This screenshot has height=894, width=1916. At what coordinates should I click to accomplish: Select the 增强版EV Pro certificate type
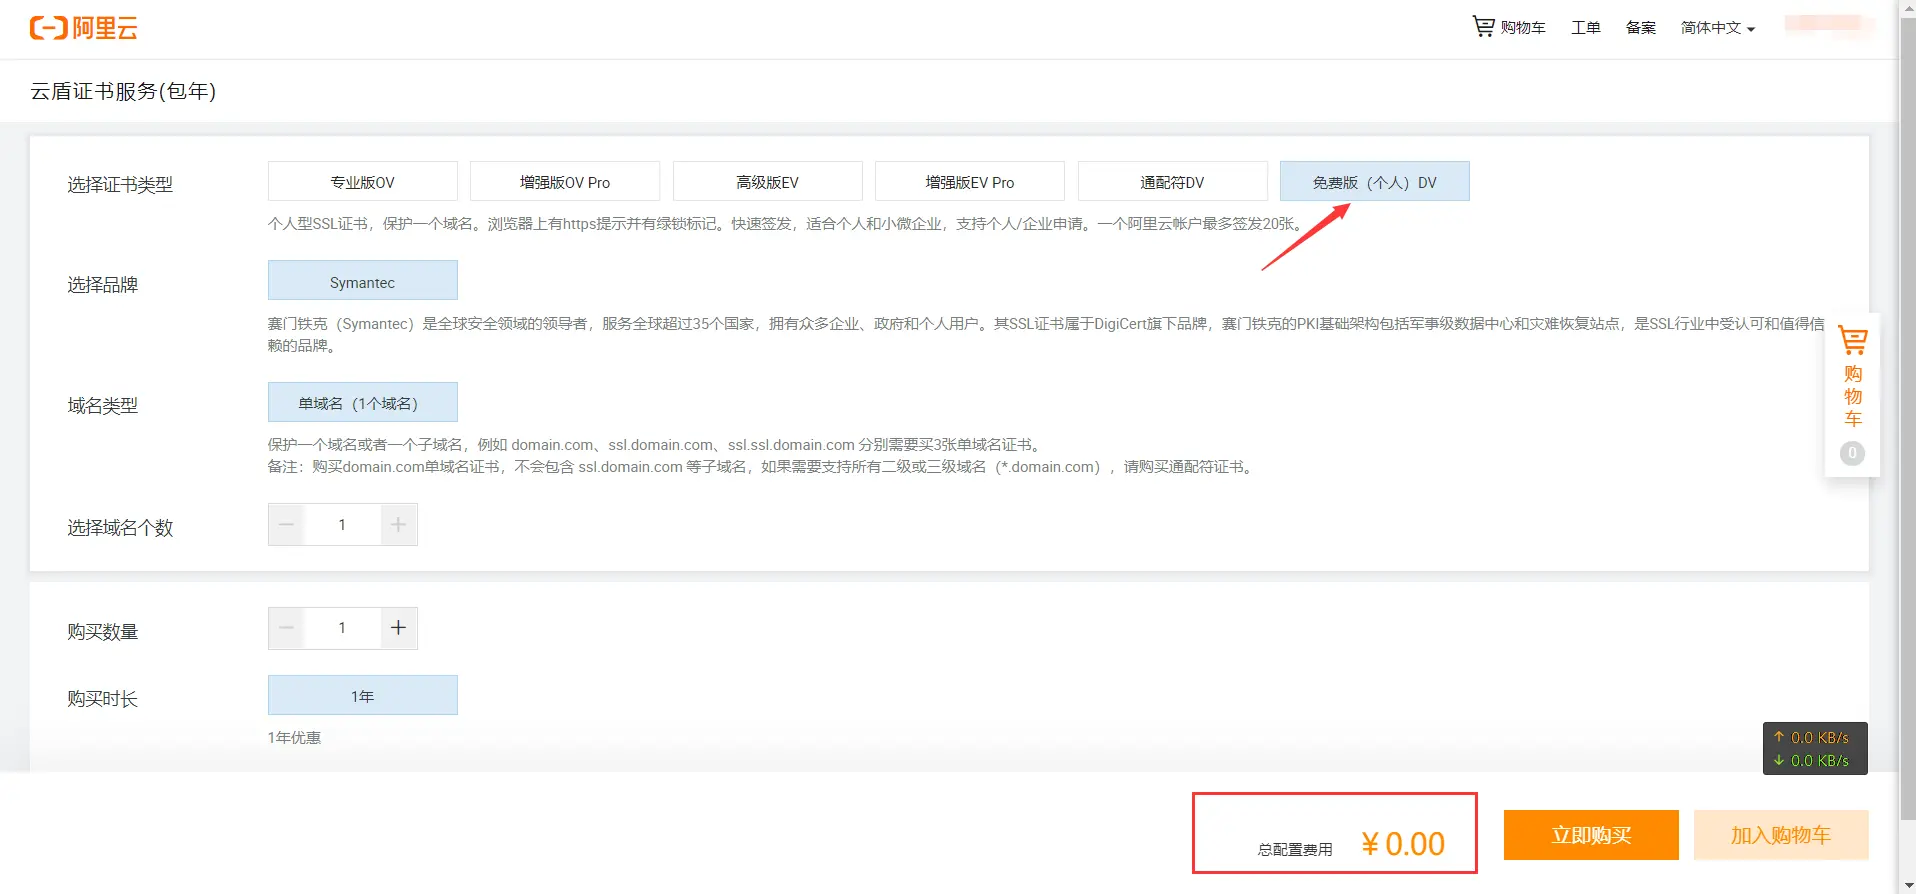point(970,182)
